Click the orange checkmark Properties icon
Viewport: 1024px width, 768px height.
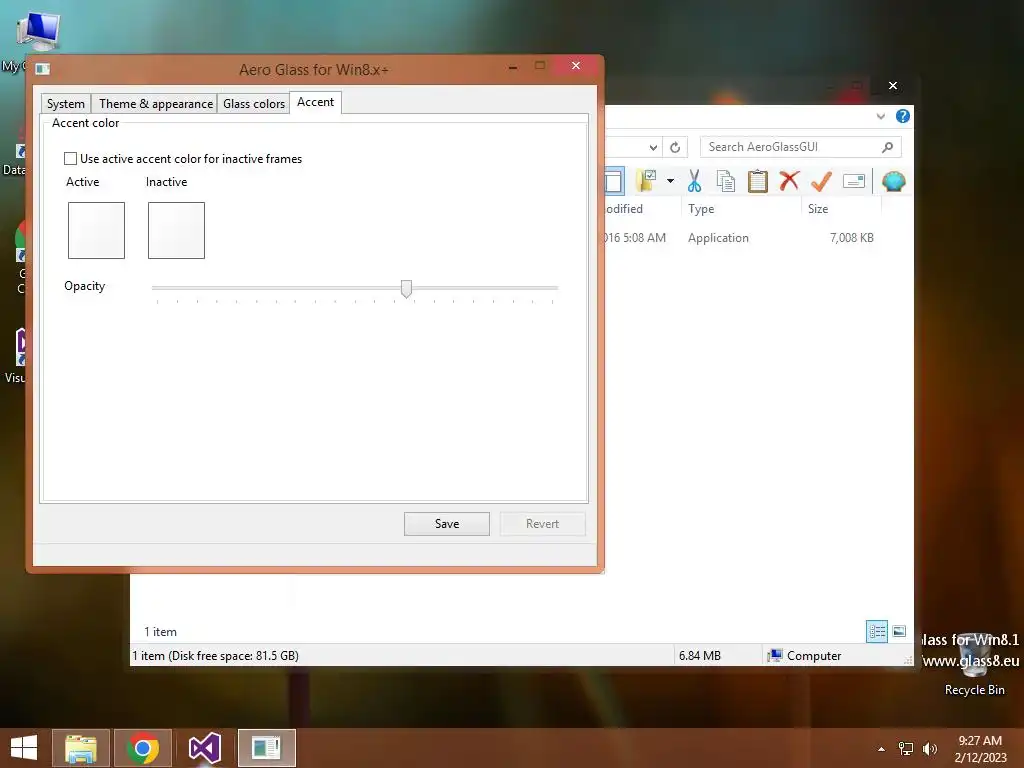coord(820,181)
